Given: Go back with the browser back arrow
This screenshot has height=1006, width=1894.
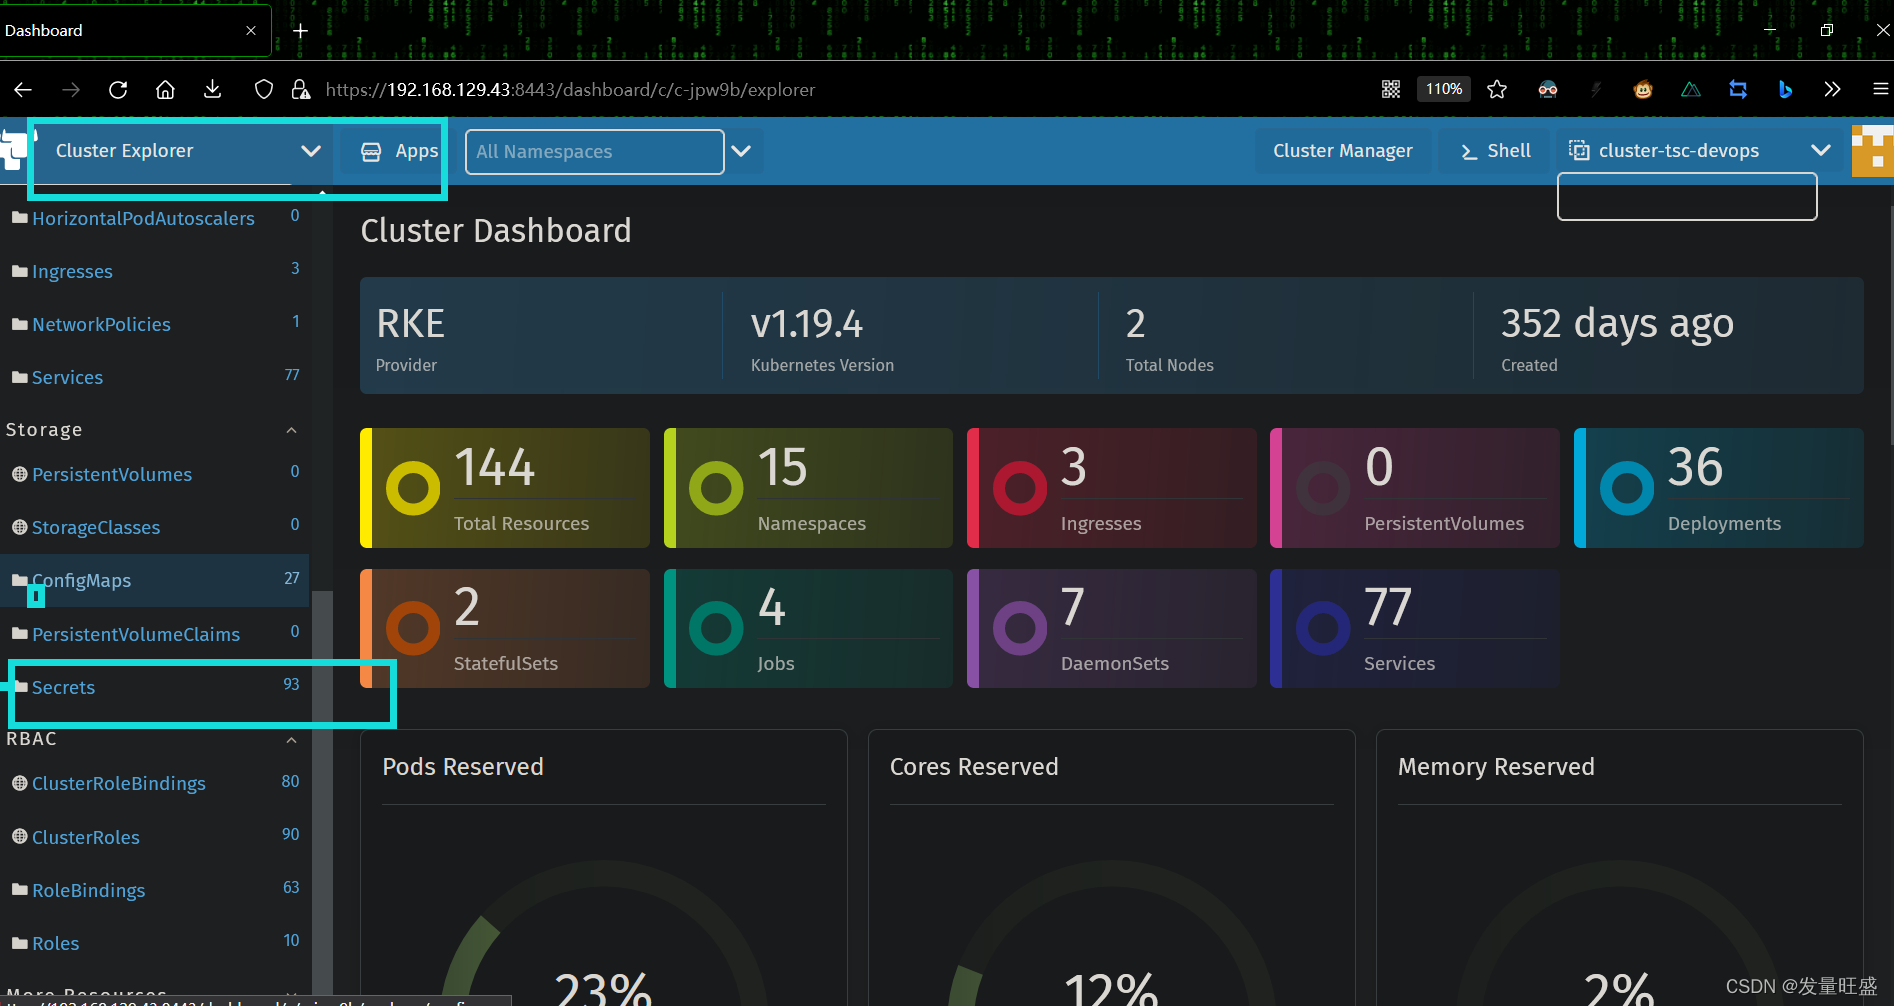Looking at the screenshot, I should click(23, 90).
